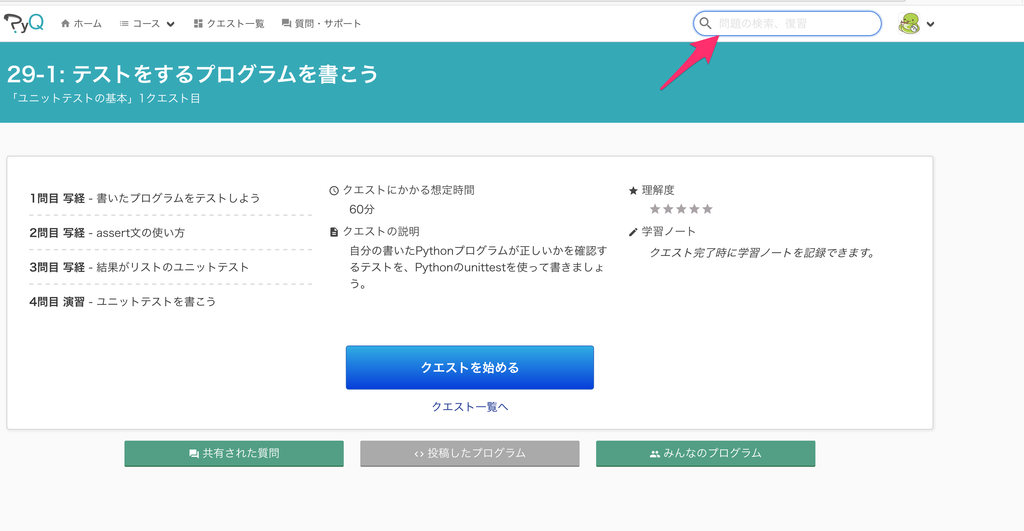Viewport: 1024px width, 531px height.
Task: Click the home icon beside ホーム
Action: click(x=65, y=24)
